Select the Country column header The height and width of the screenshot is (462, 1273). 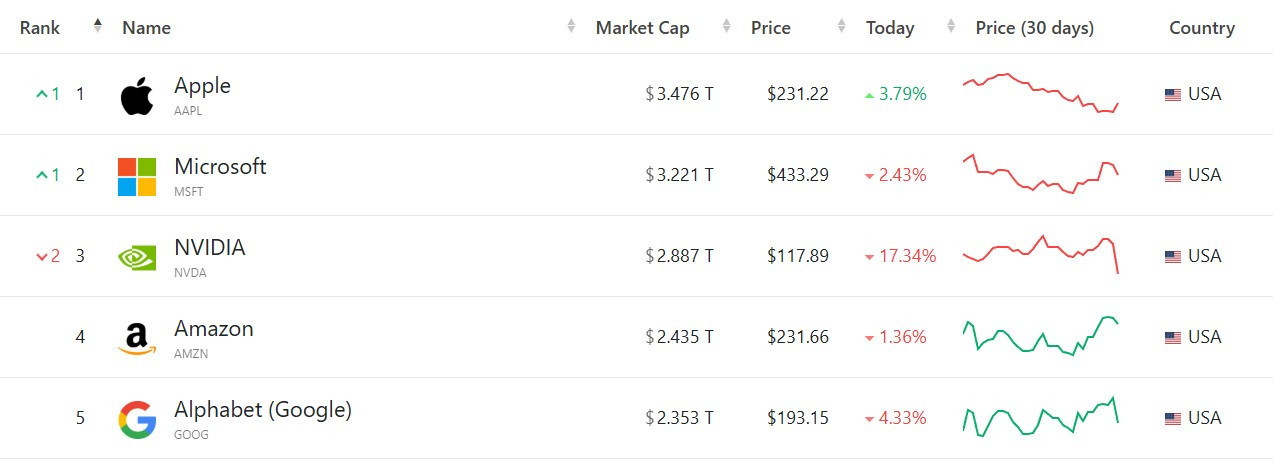click(x=1202, y=28)
